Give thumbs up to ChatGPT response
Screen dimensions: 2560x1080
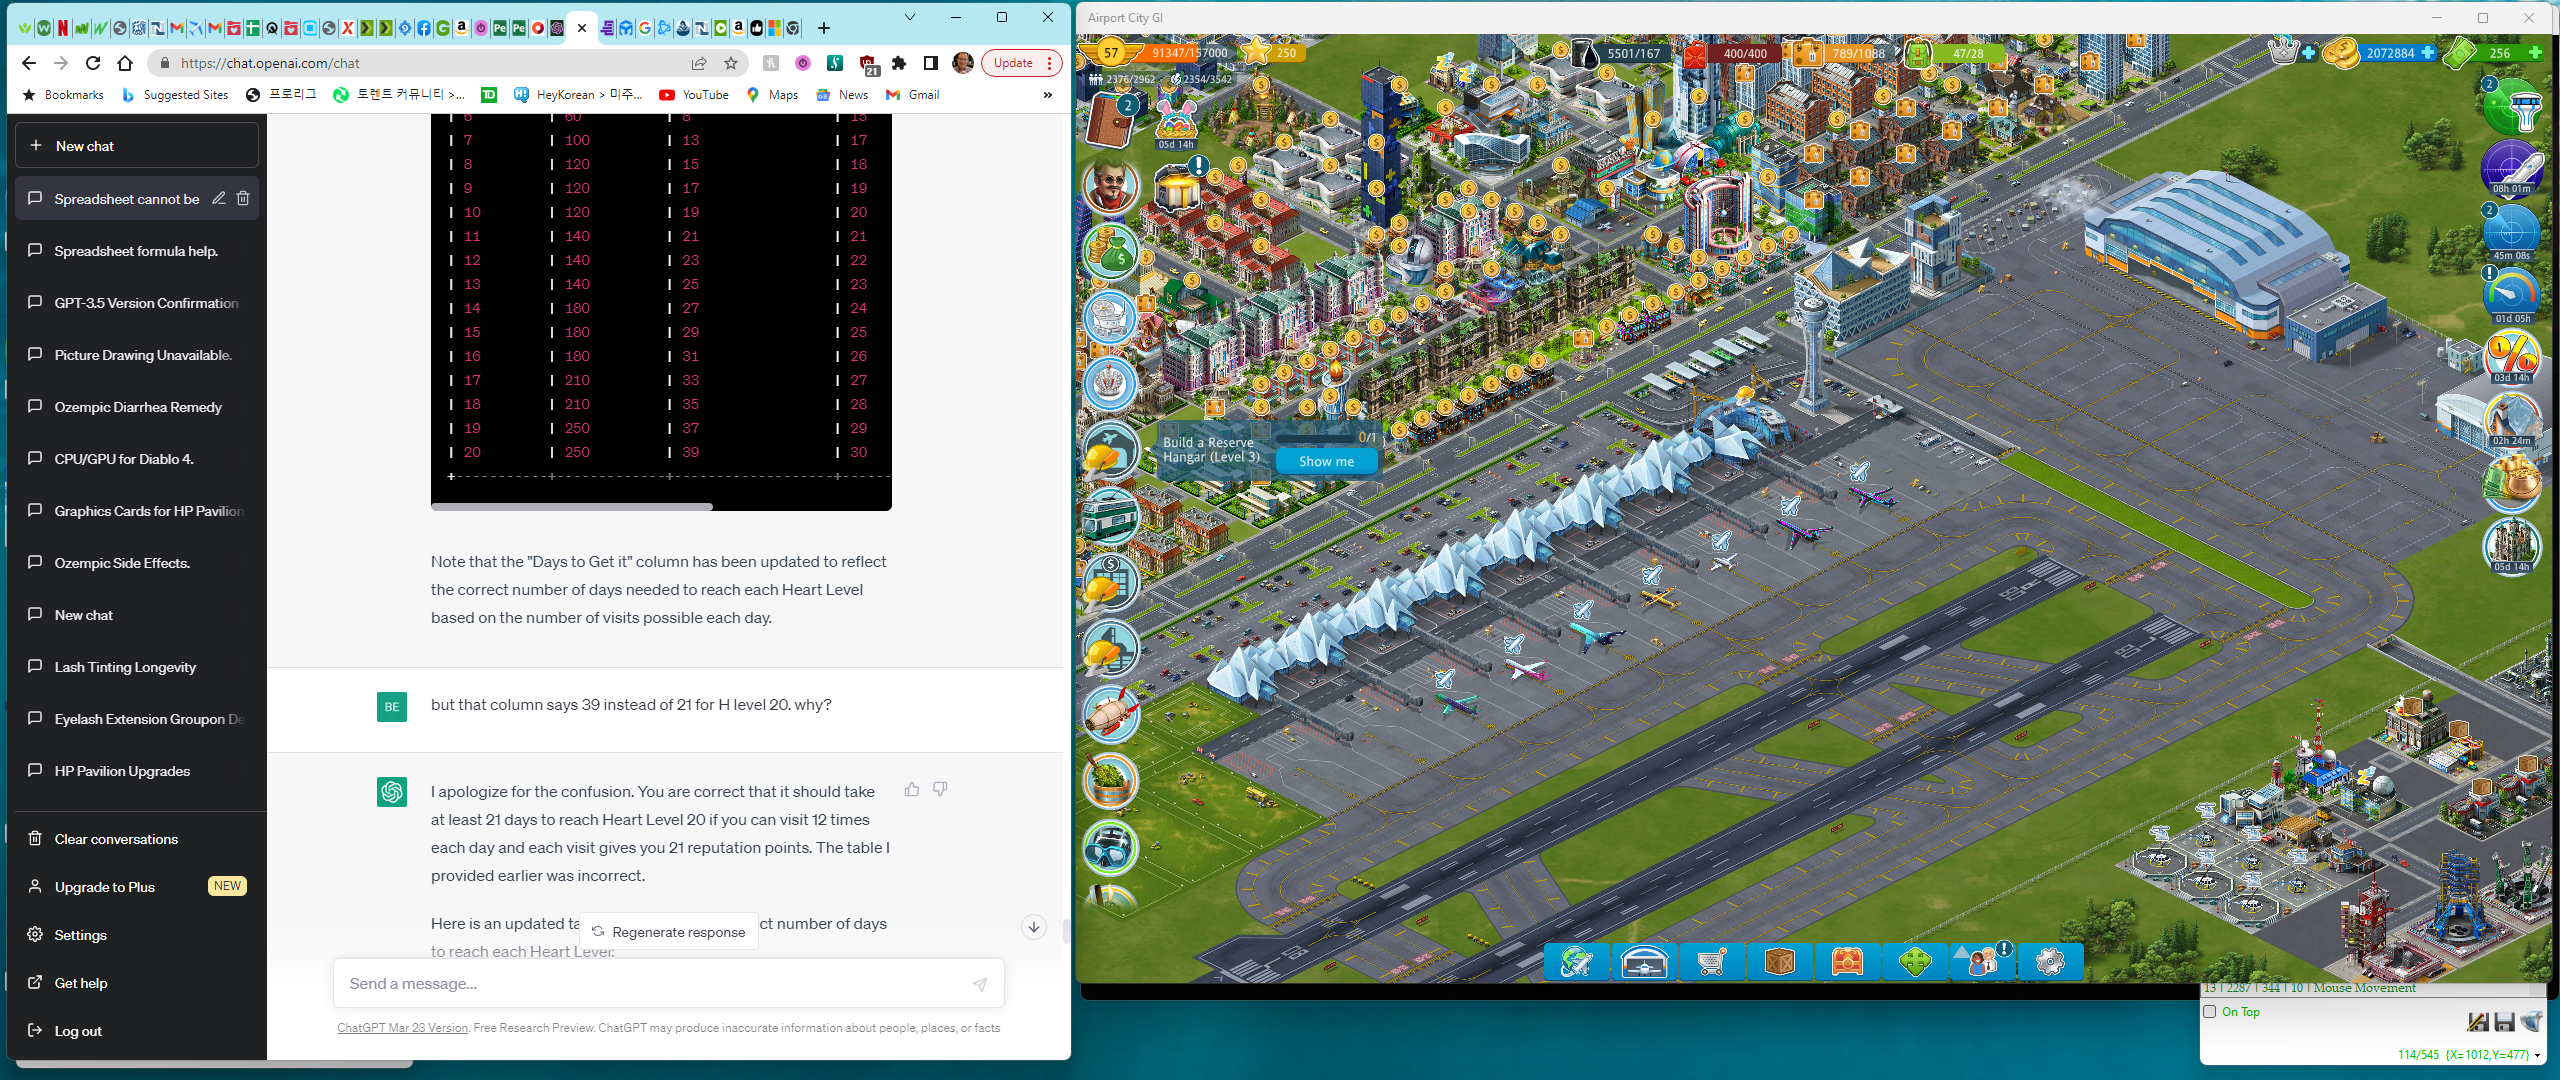912,789
